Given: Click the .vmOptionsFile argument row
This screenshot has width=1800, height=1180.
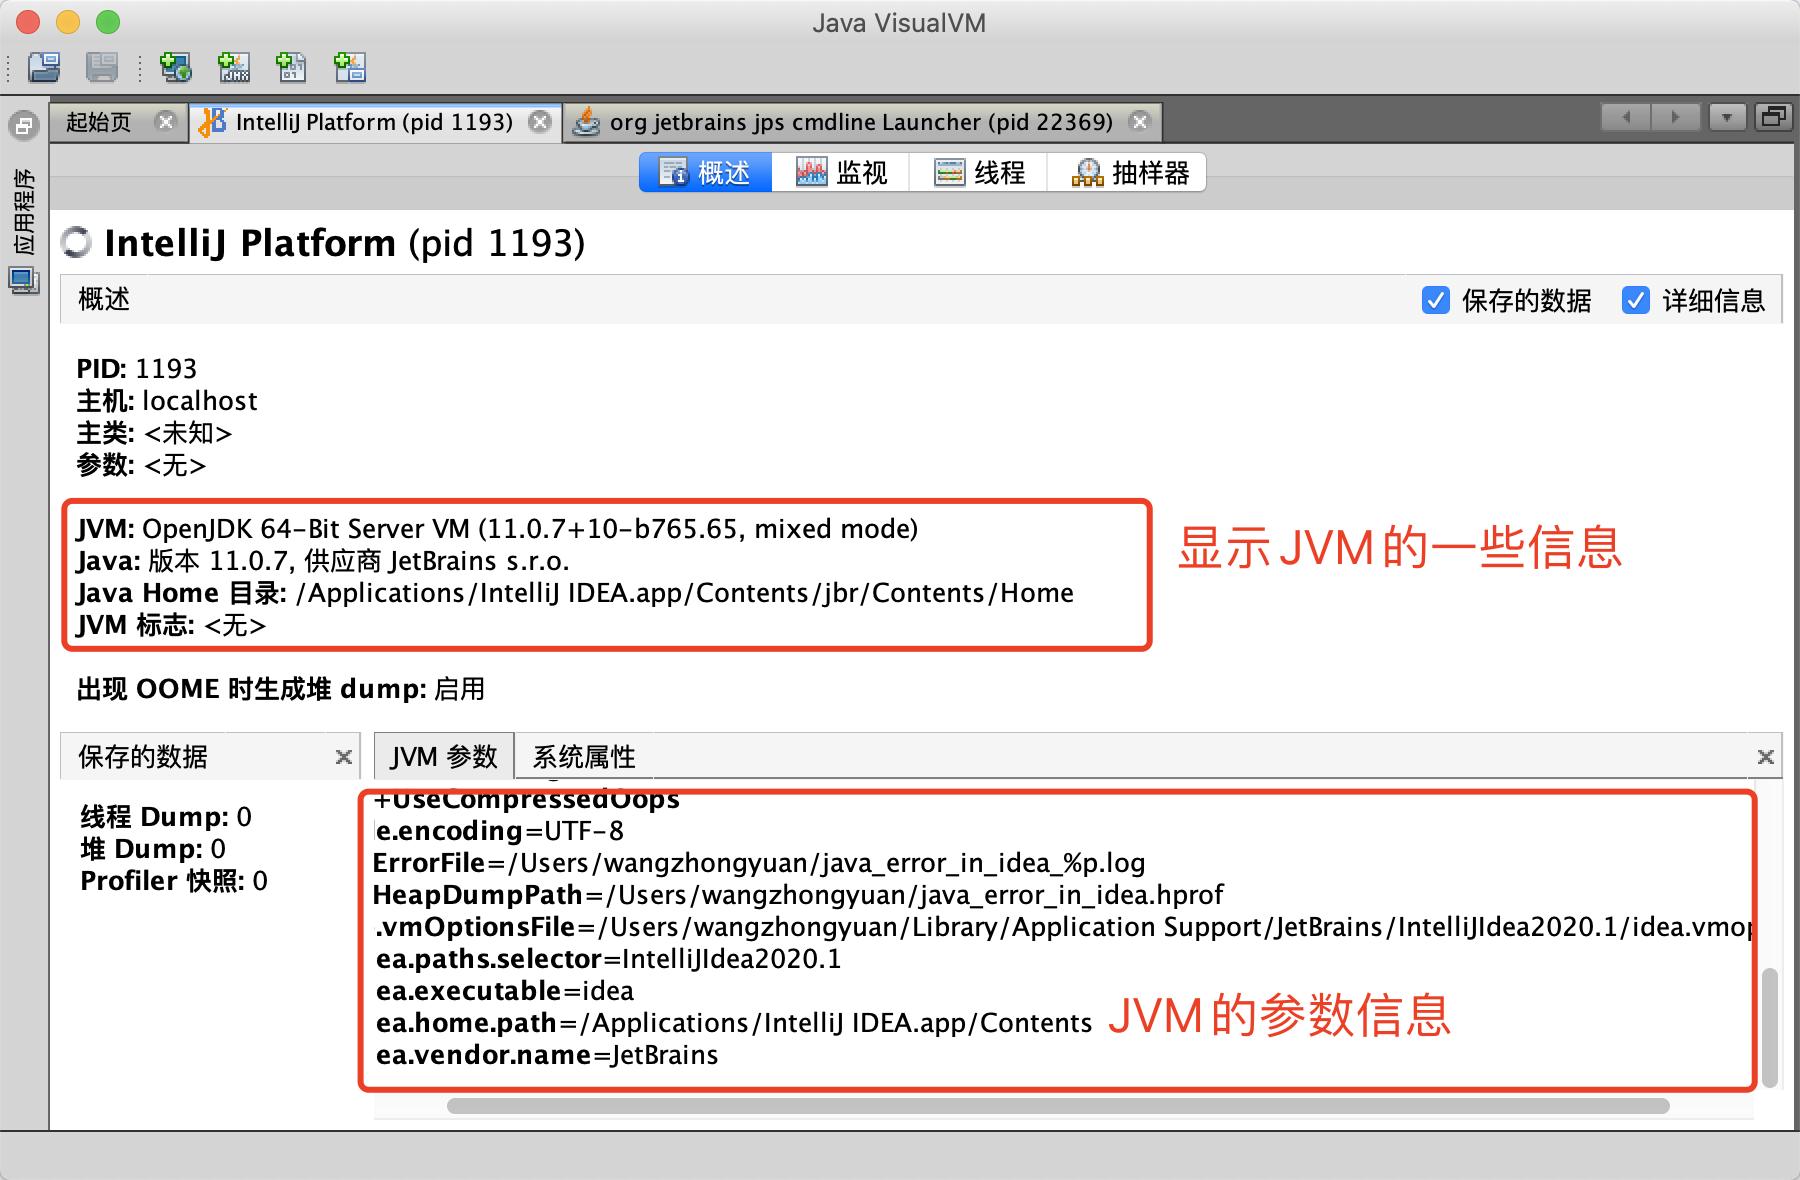Looking at the screenshot, I should pyautogui.click(x=1063, y=927).
